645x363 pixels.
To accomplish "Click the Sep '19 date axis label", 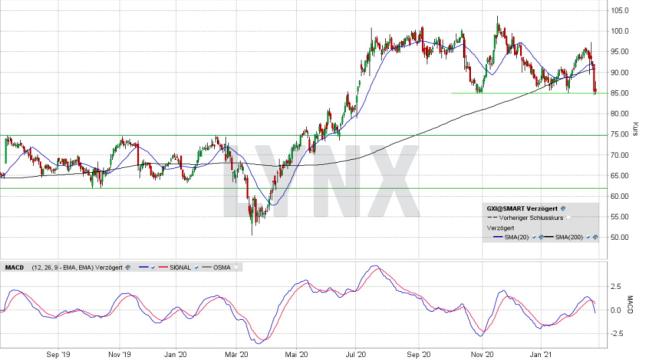I will (58, 354).
